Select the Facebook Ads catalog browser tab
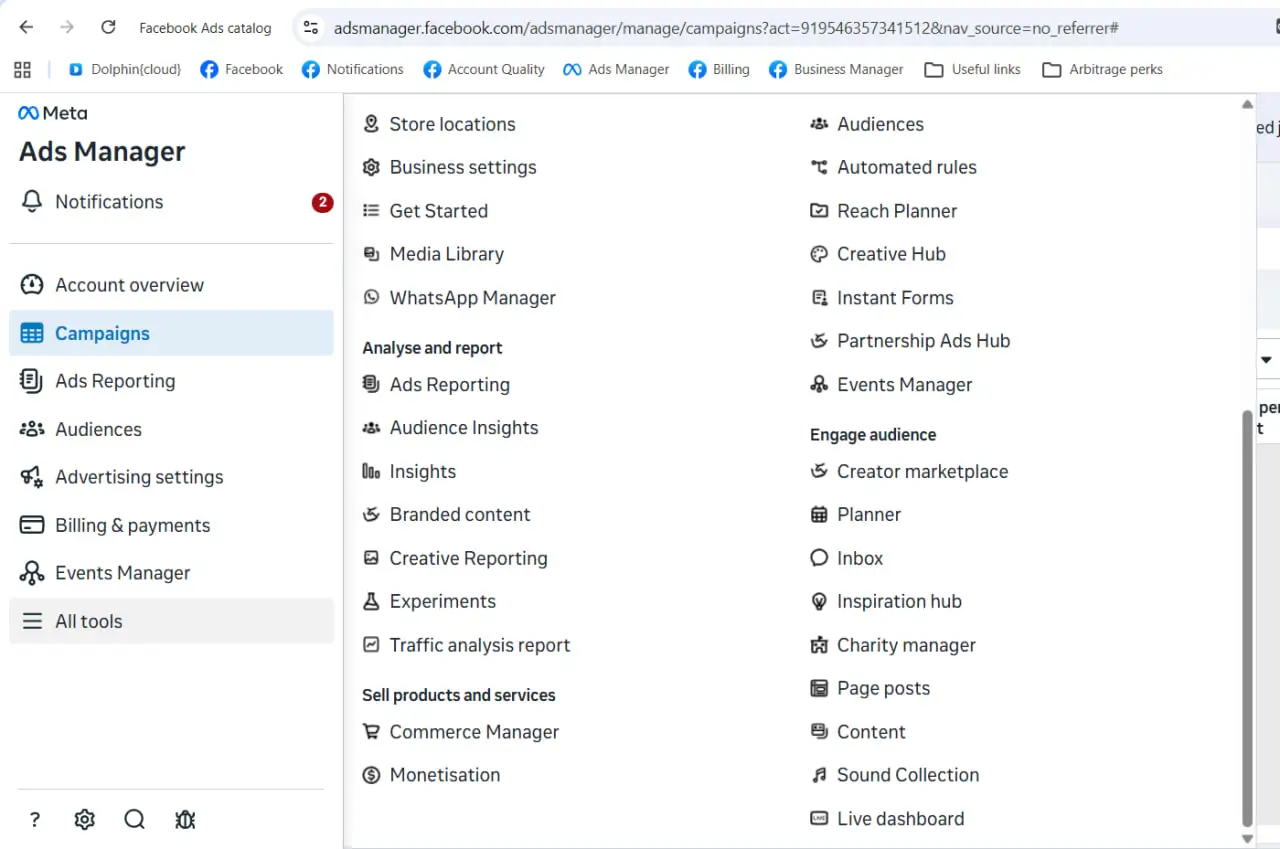This screenshot has height=849, width=1280. [205, 28]
